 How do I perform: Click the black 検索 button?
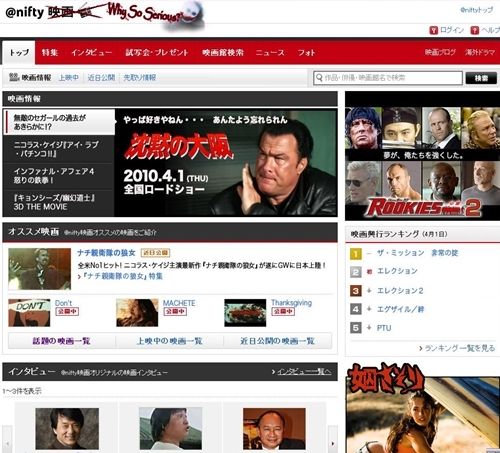click(481, 78)
